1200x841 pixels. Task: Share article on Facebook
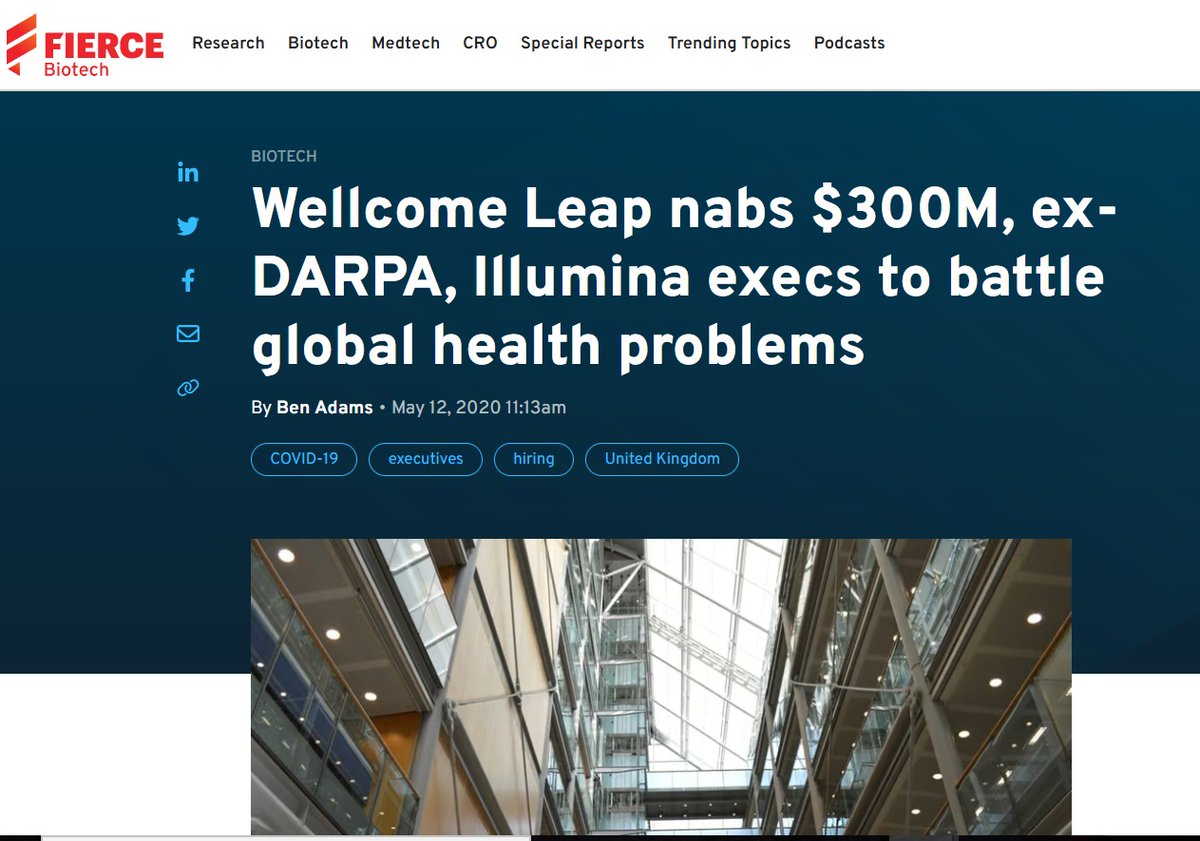pyautogui.click(x=188, y=280)
